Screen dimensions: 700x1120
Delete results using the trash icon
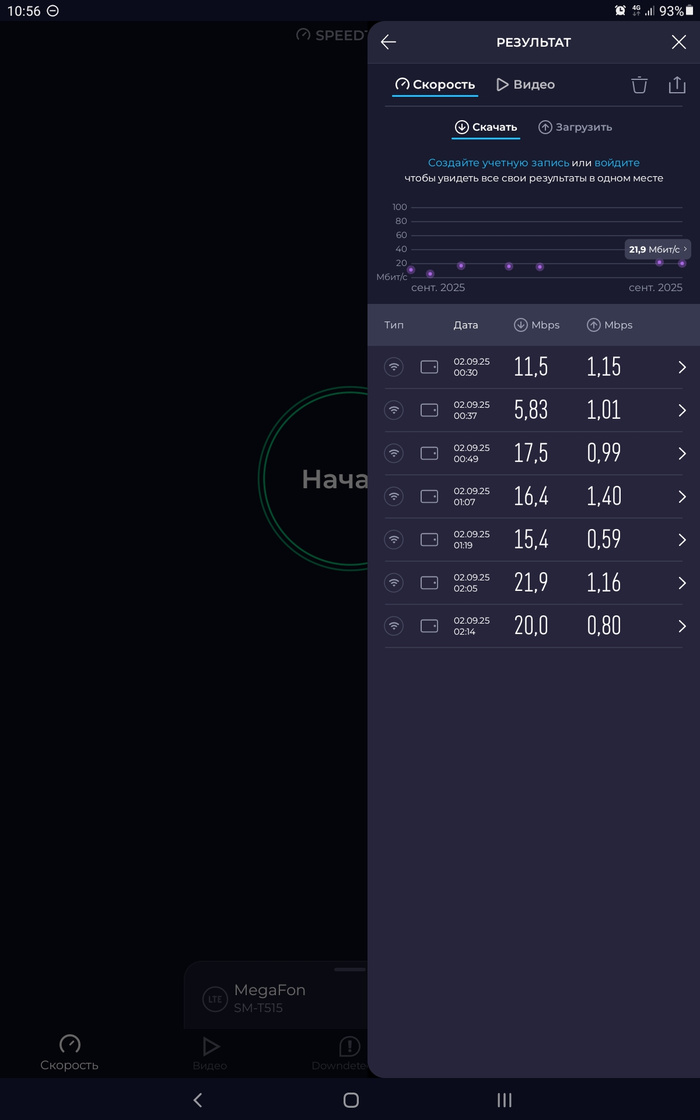(x=639, y=85)
